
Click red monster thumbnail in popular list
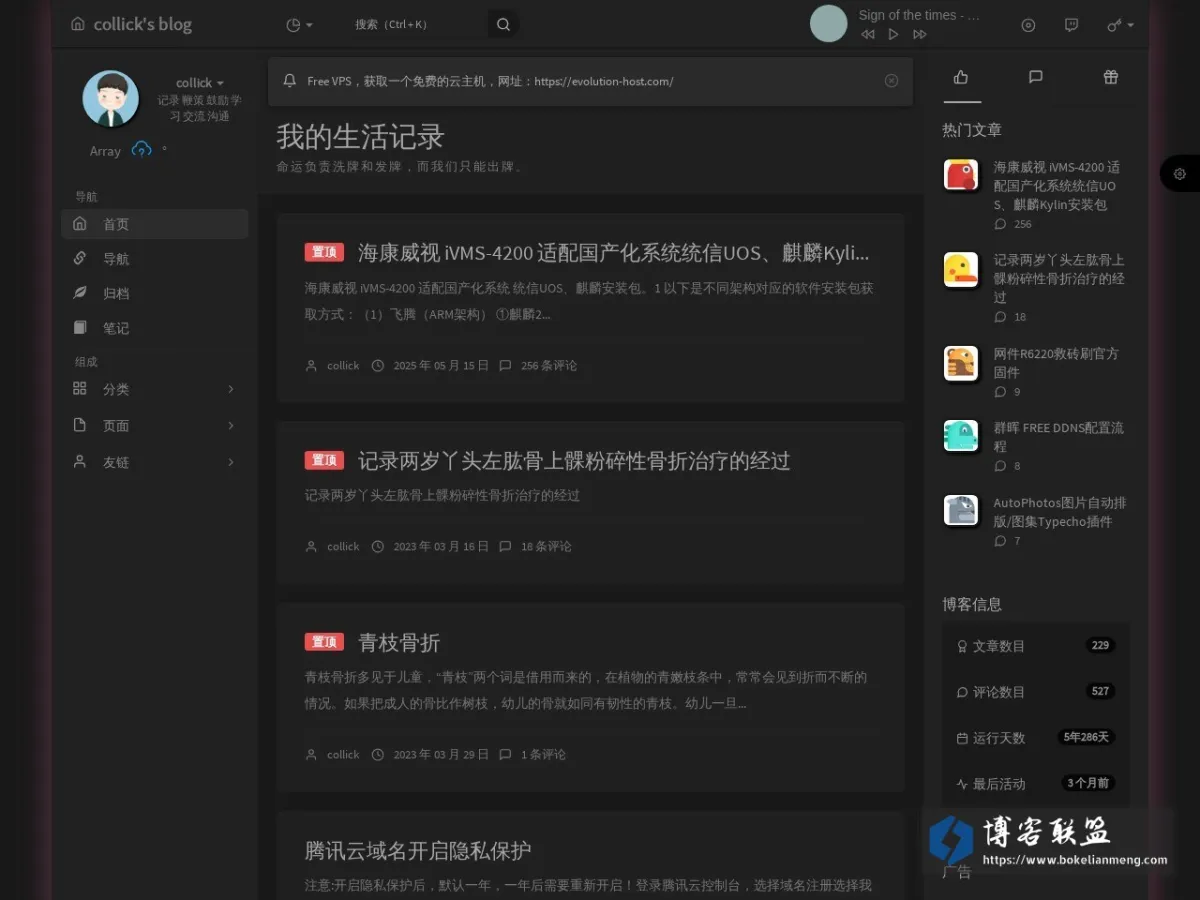[x=961, y=175]
